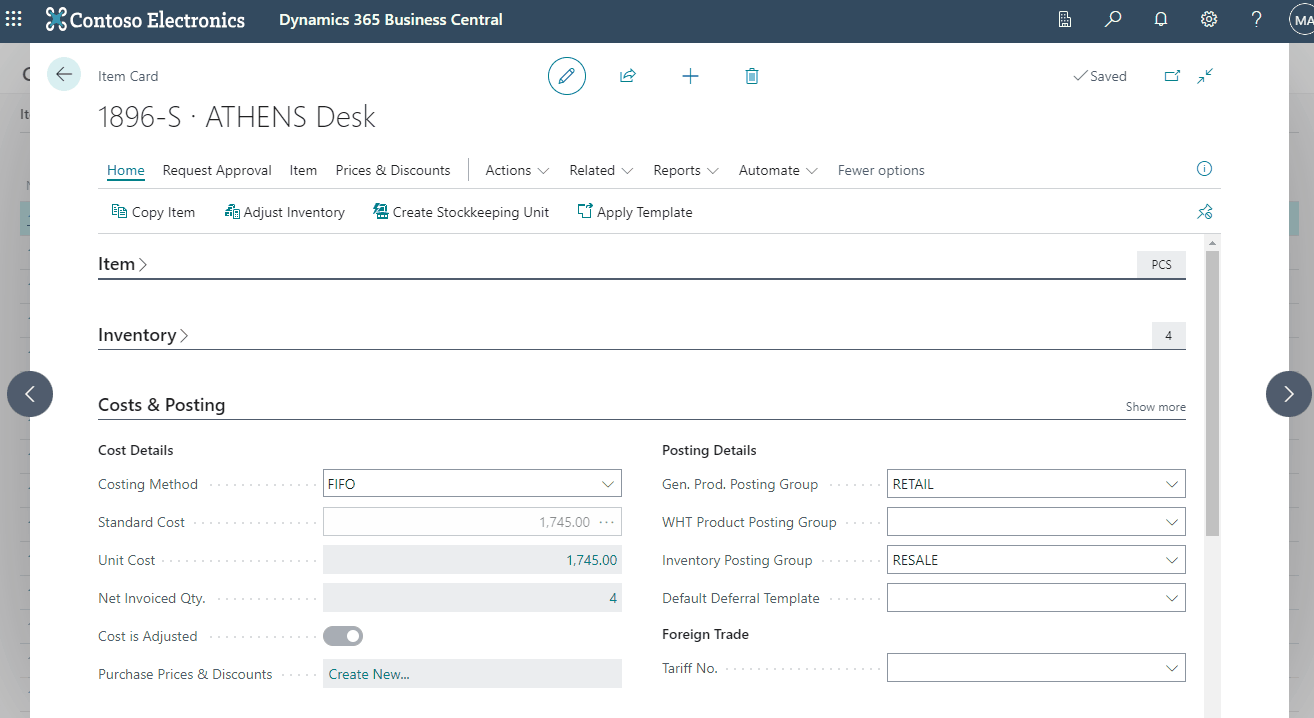Screen dimensions: 1314x718
Task: Pin the action bar with pin icon
Action: click(1205, 212)
